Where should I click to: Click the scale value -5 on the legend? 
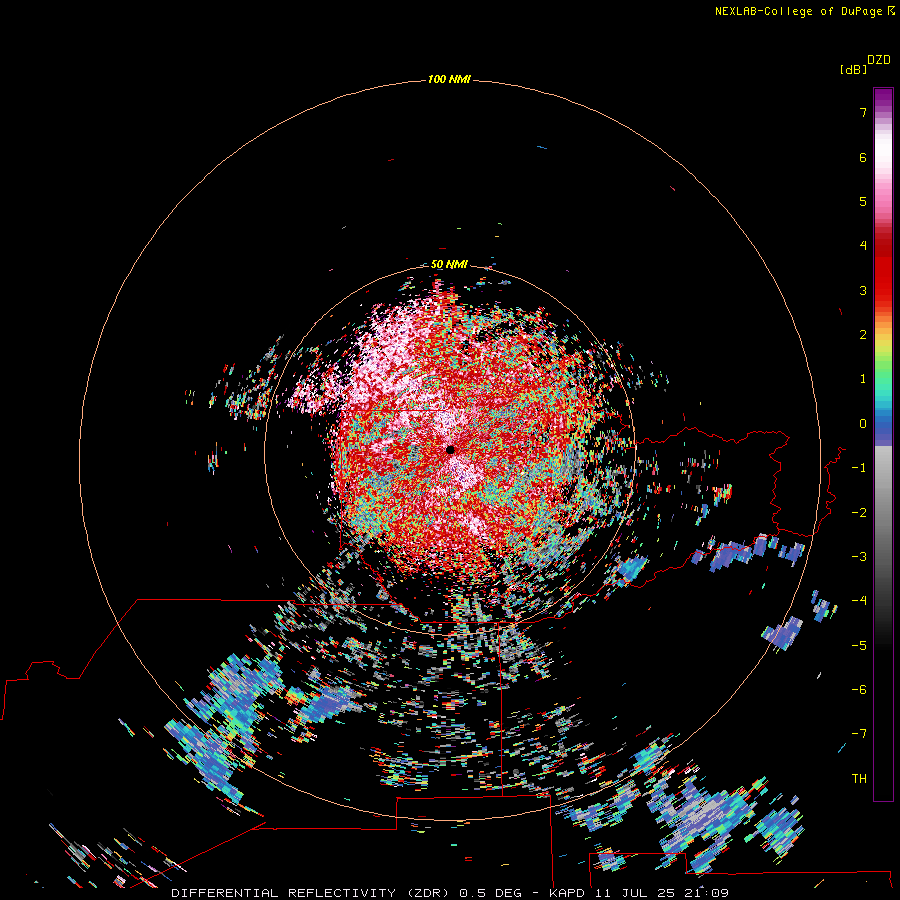859,646
